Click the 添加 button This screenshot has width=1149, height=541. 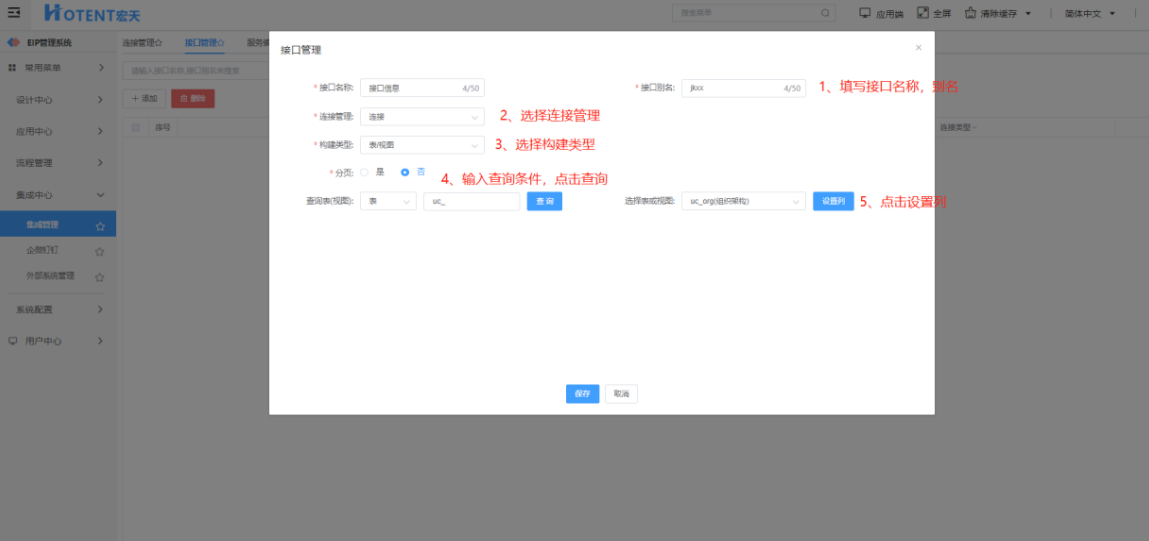point(144,98)
